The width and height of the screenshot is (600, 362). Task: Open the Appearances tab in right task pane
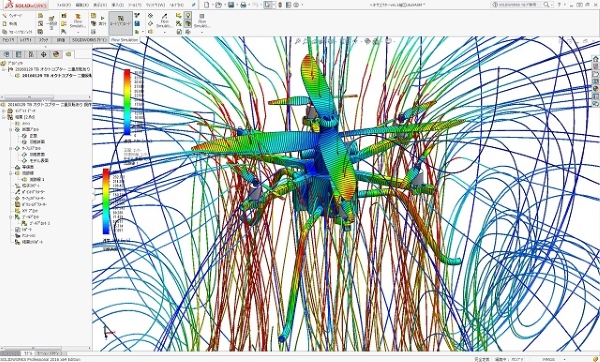click(595, 88)
